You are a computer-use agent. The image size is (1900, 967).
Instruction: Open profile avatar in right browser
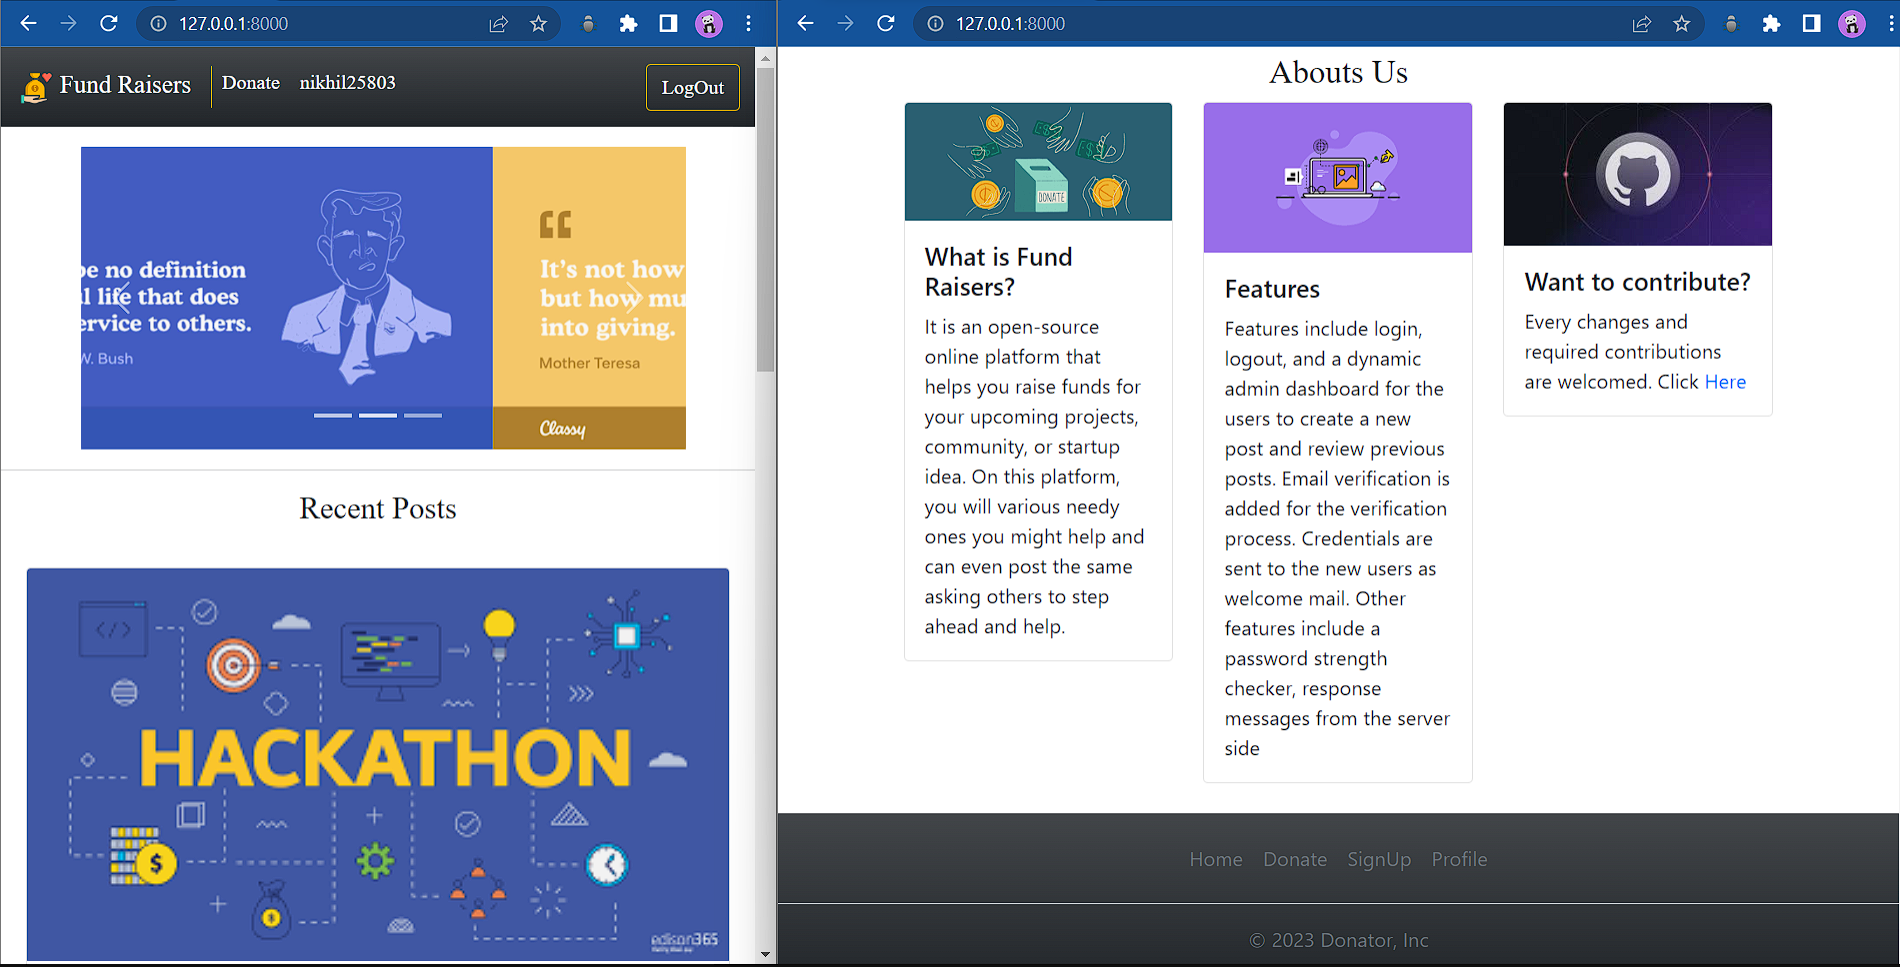click(1852, 24)
